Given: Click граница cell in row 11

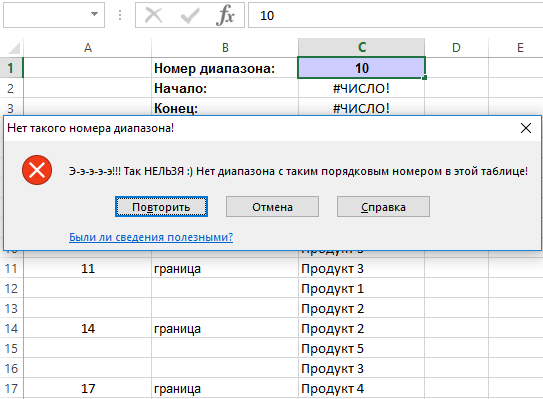Looking at the screenshot, I should click(225, 268).
